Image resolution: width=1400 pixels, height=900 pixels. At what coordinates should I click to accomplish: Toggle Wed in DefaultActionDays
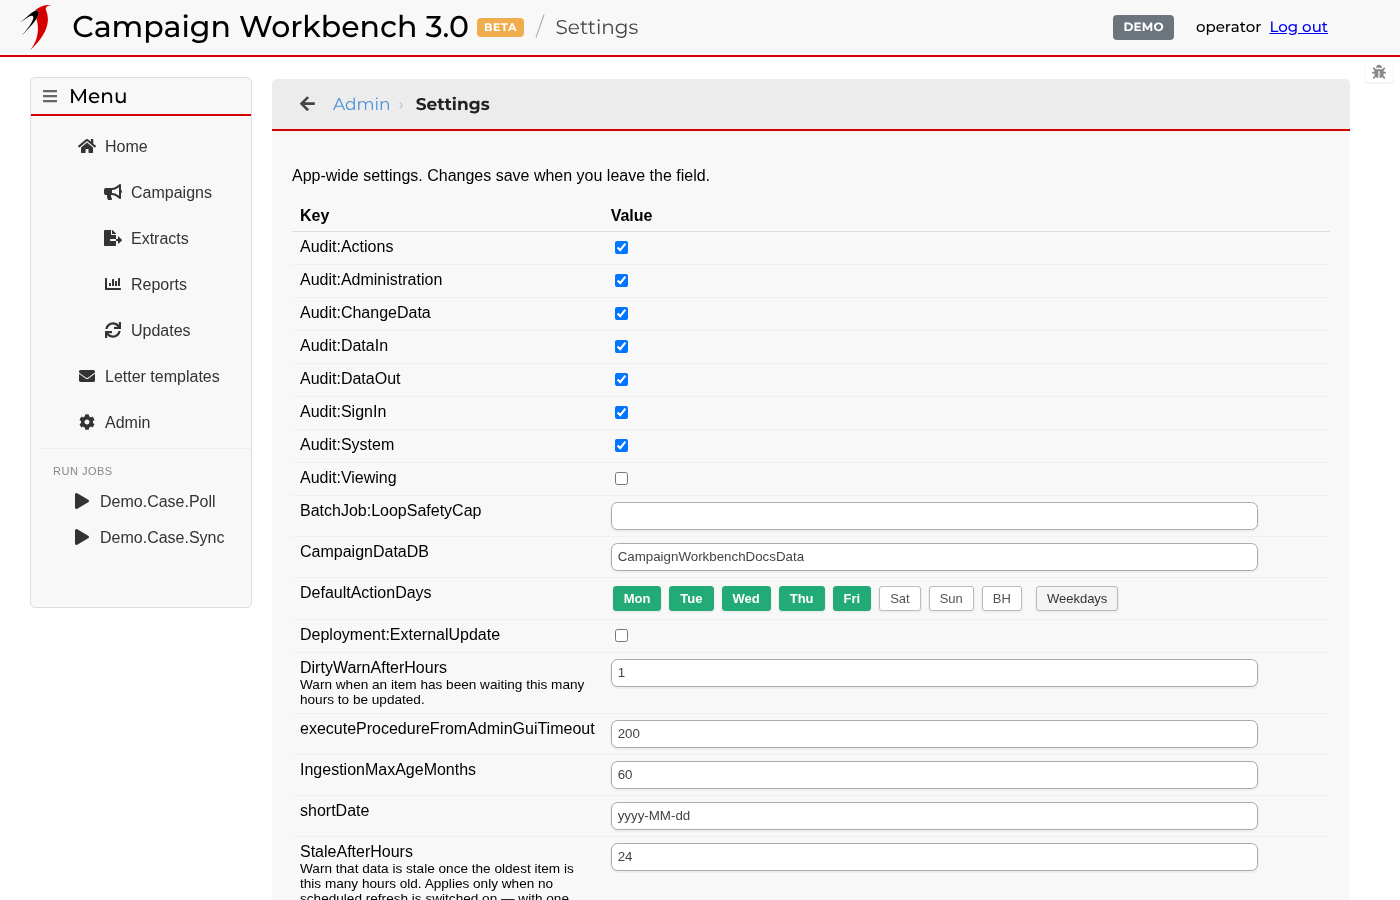(x=746, y=598)
